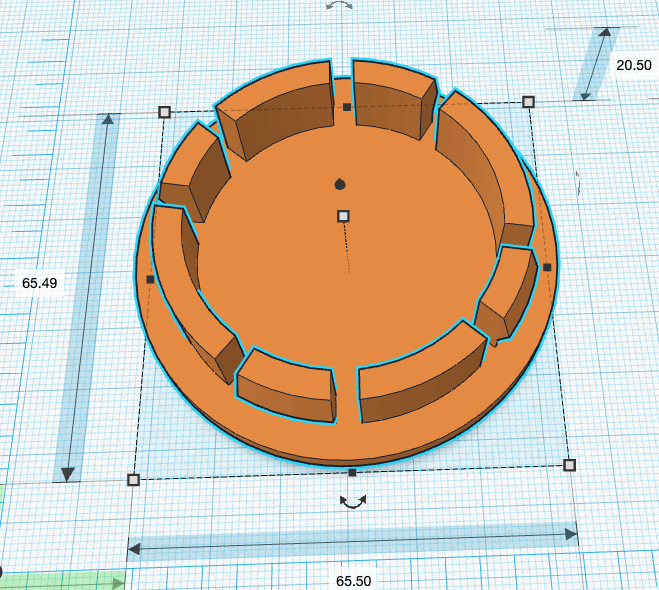This screenshot has height=590, width=659.
Task: Click the left edge black midpoint handle
Action: tap(150, 279)
